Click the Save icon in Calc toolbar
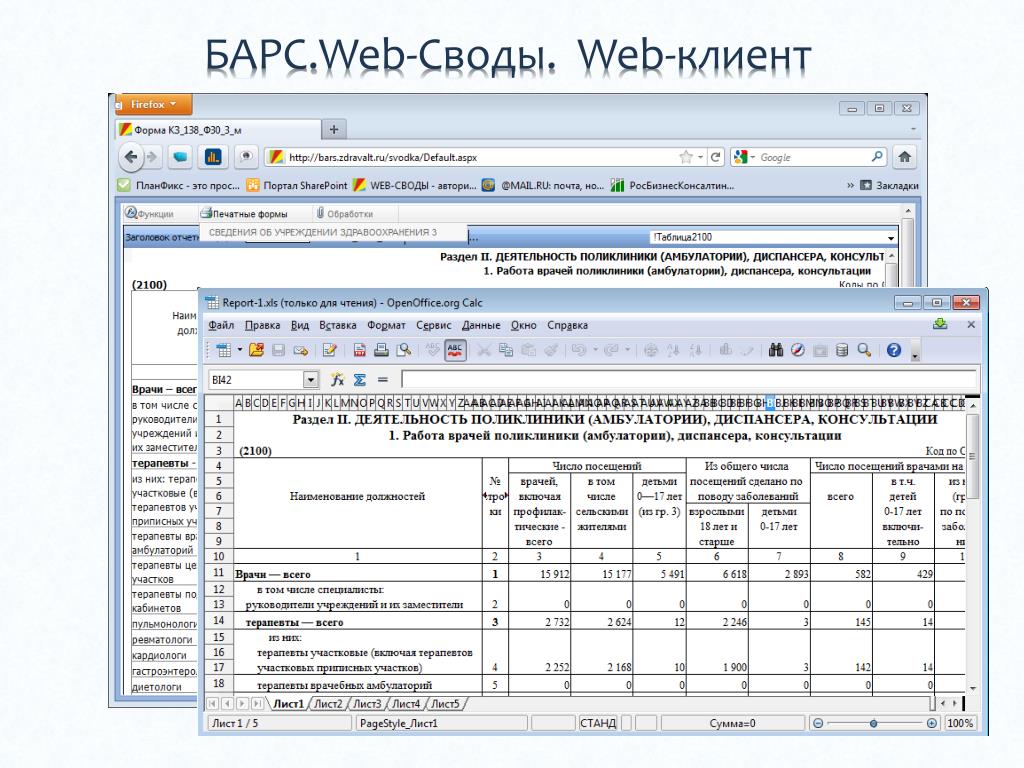The image size is (1024, 768). click(278, 350)
